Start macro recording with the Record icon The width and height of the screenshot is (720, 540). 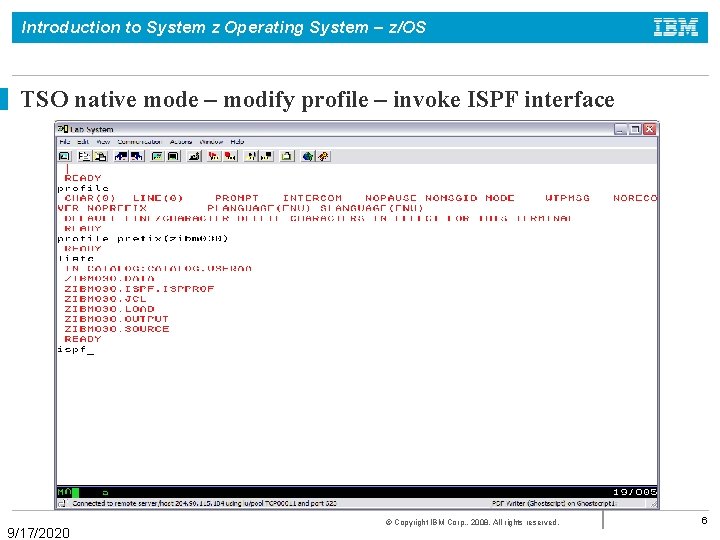coord(214,157)
